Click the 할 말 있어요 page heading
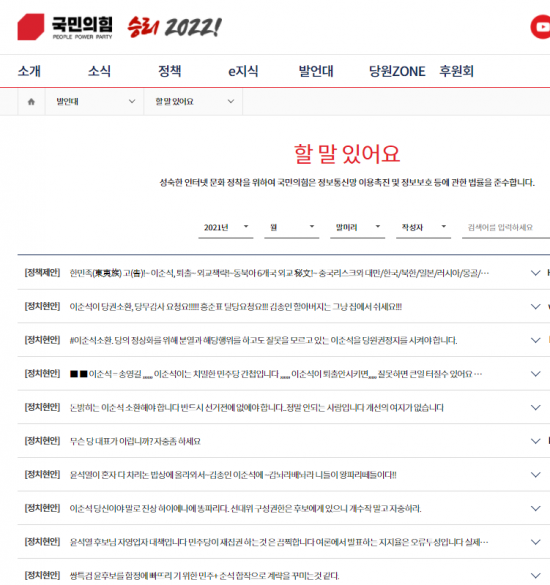 347,154
